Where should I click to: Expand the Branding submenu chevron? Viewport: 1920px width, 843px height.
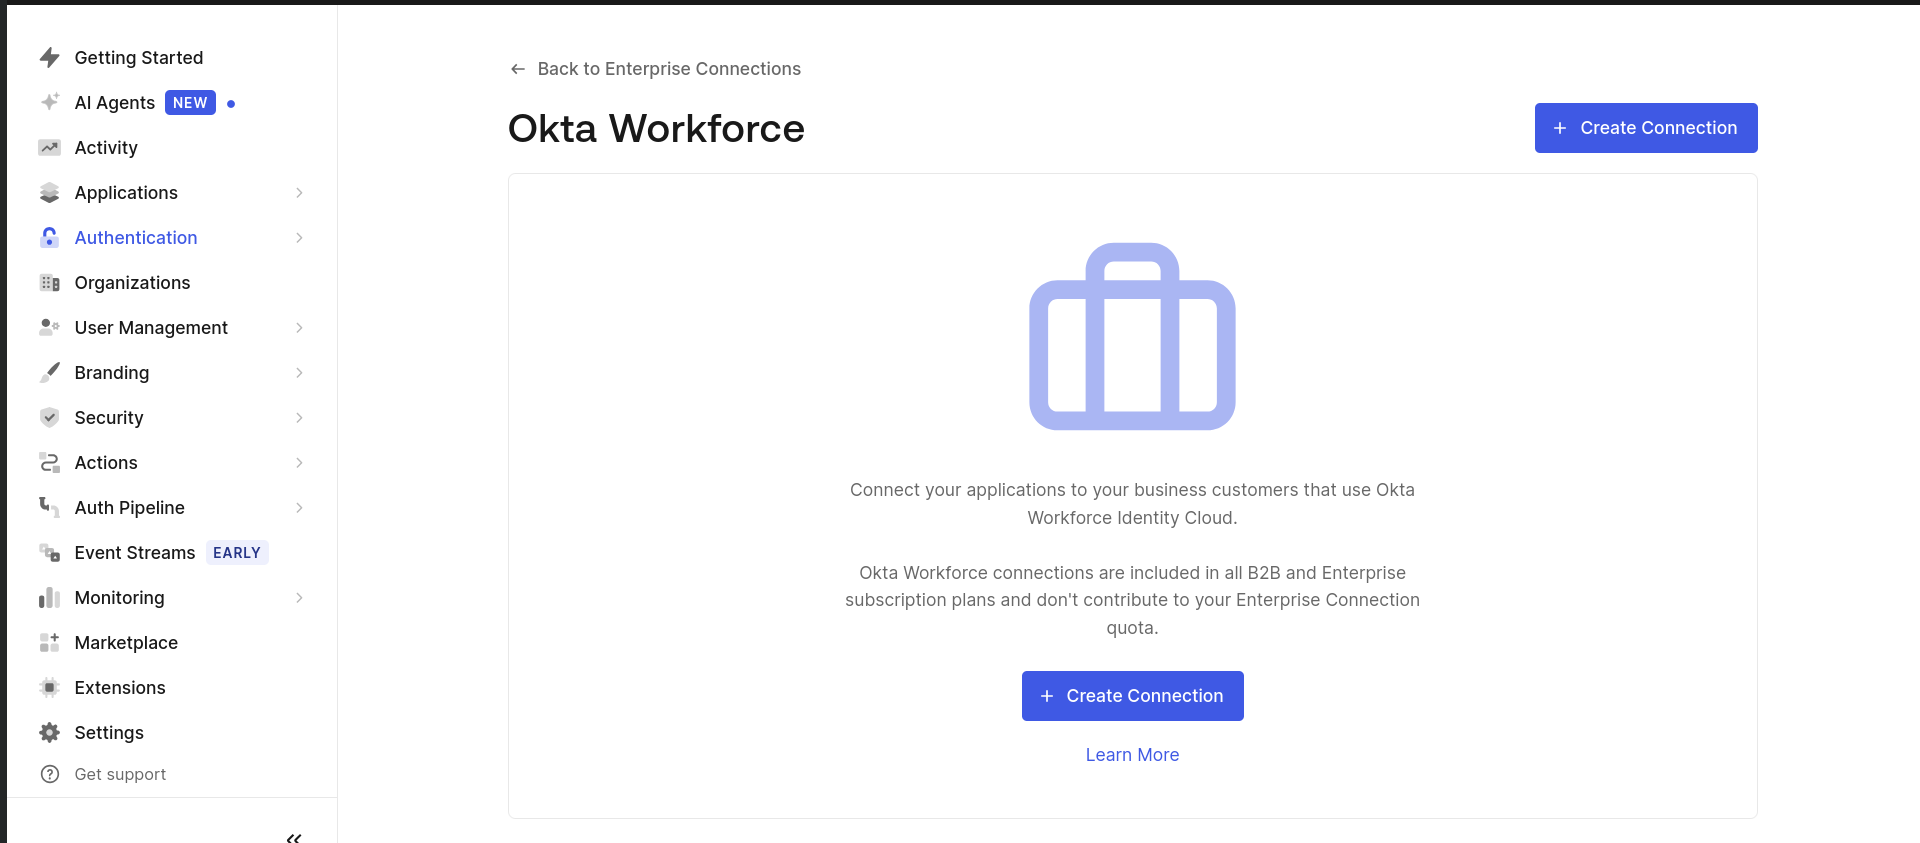299,373
